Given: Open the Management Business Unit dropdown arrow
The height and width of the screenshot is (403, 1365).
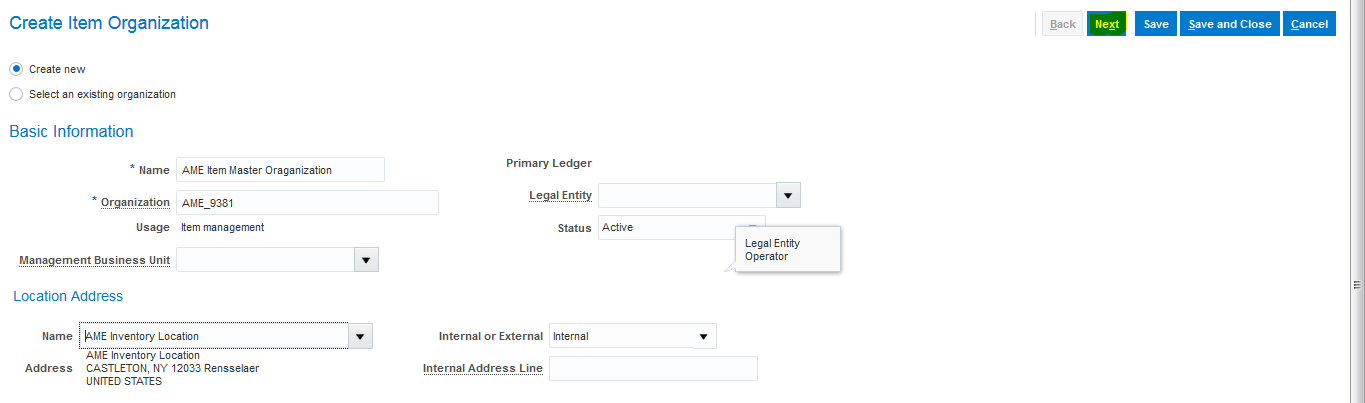Looking at the screenshot, I should click(366, 260).
